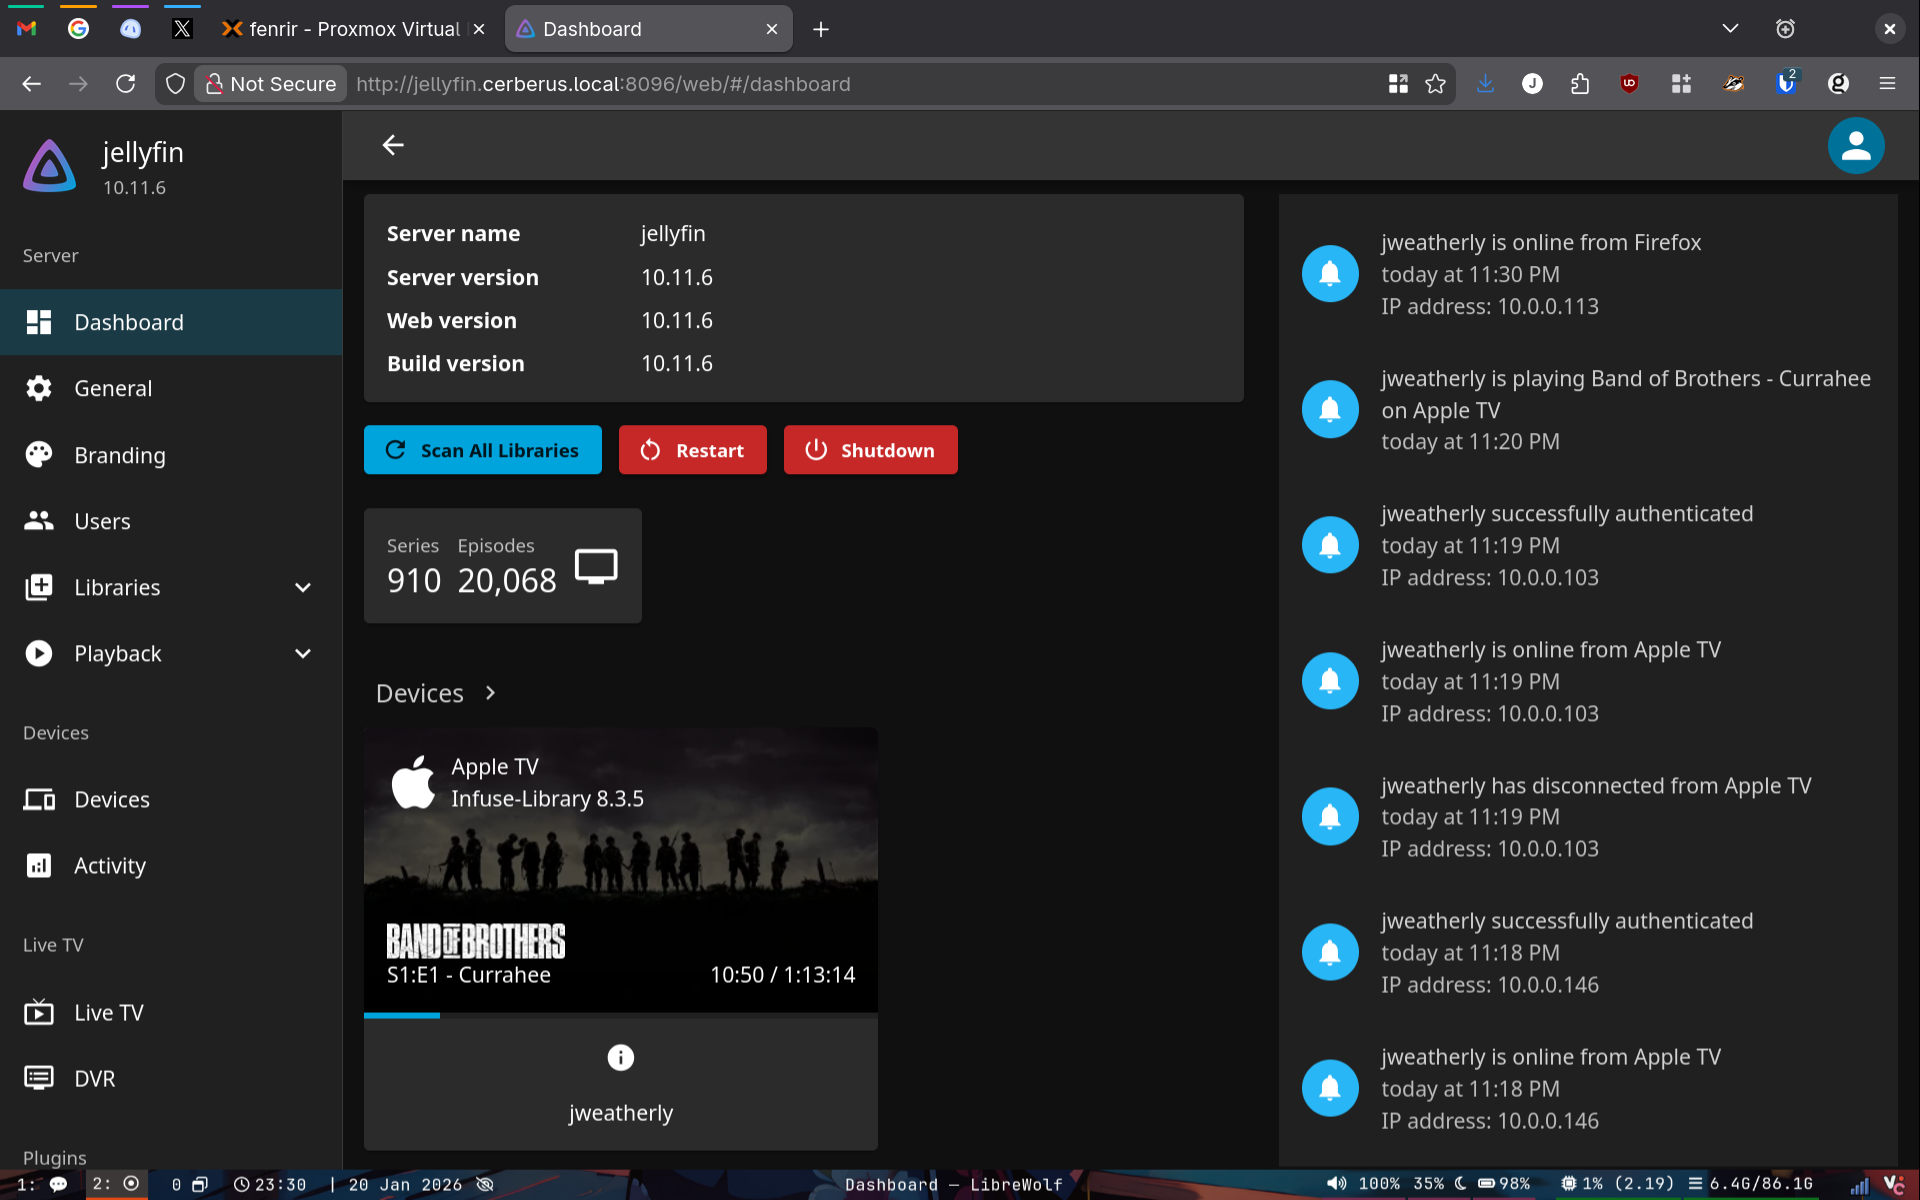The height and width of the screenshot is (1200, 1920).
Task: Click the playback progress bar on Apple TV card
Action: (620, 1015)
